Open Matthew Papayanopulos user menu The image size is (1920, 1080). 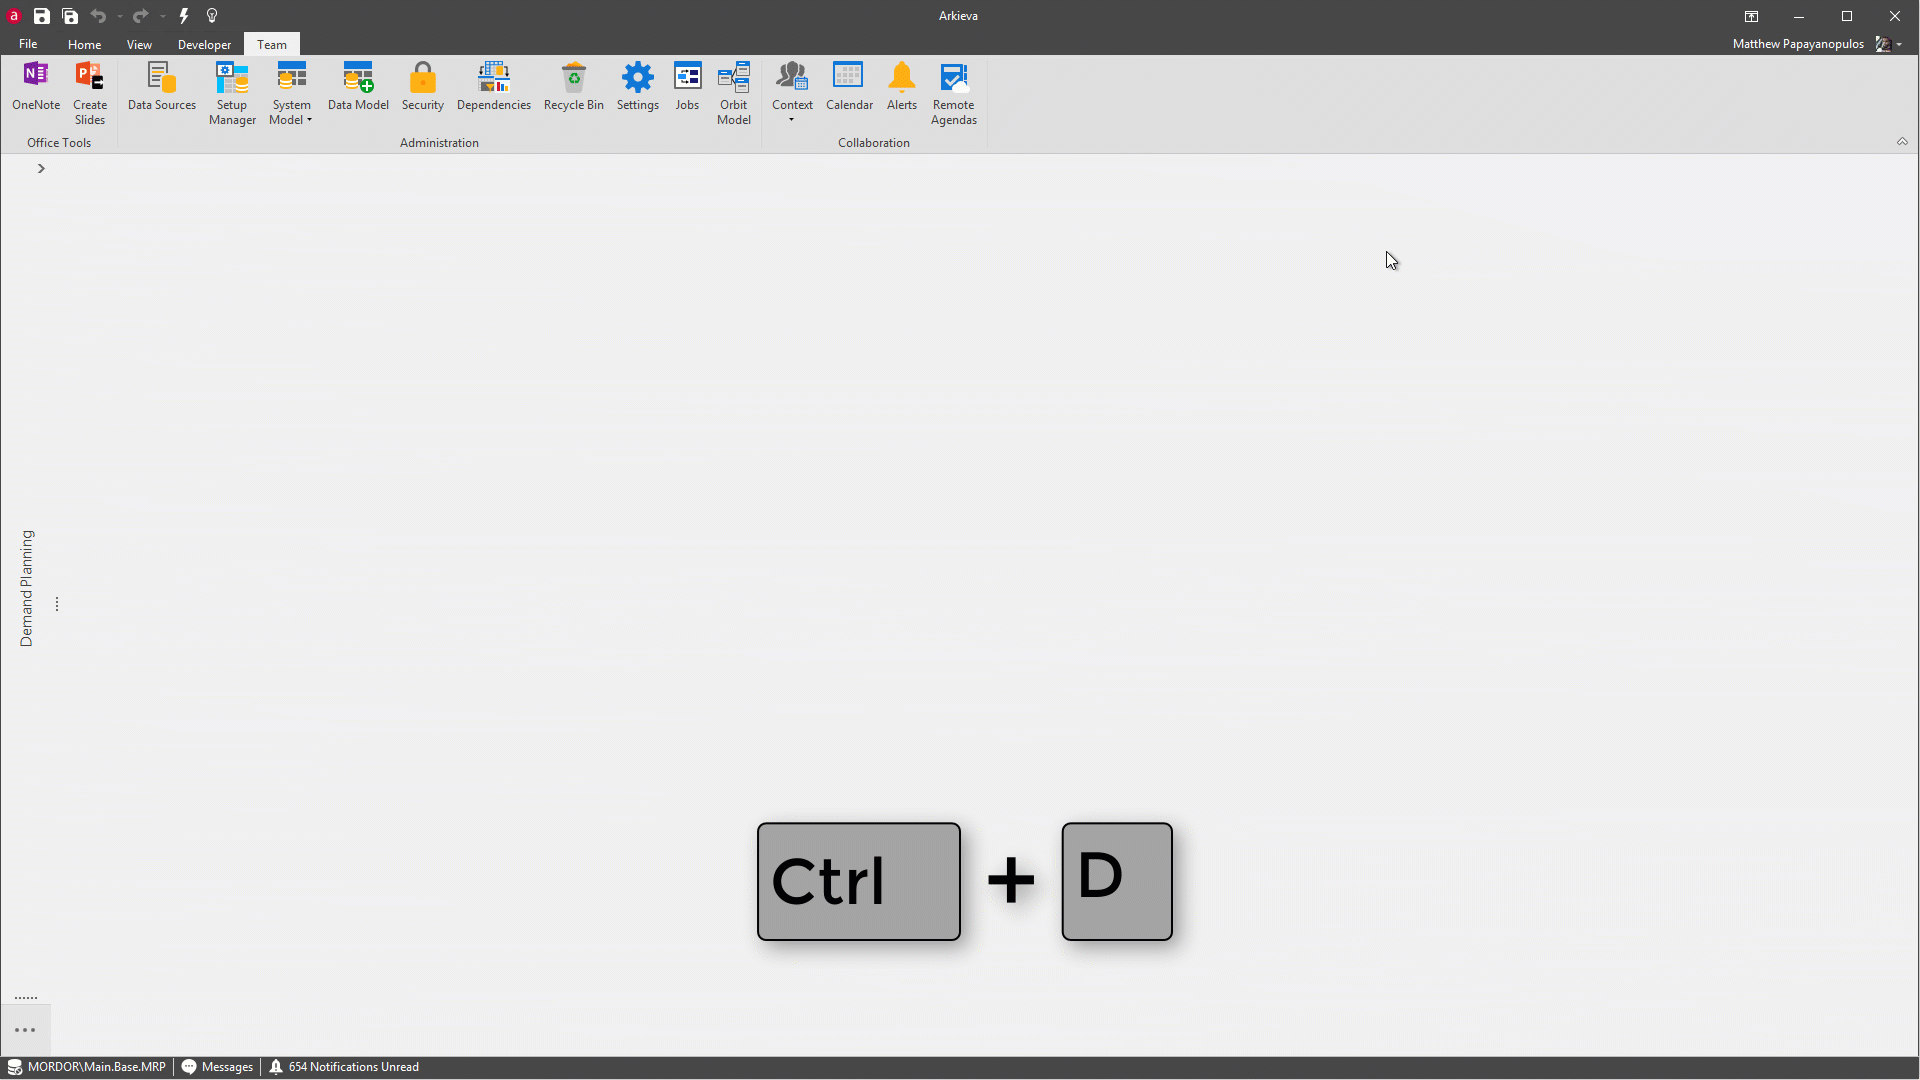point(1816,44)
